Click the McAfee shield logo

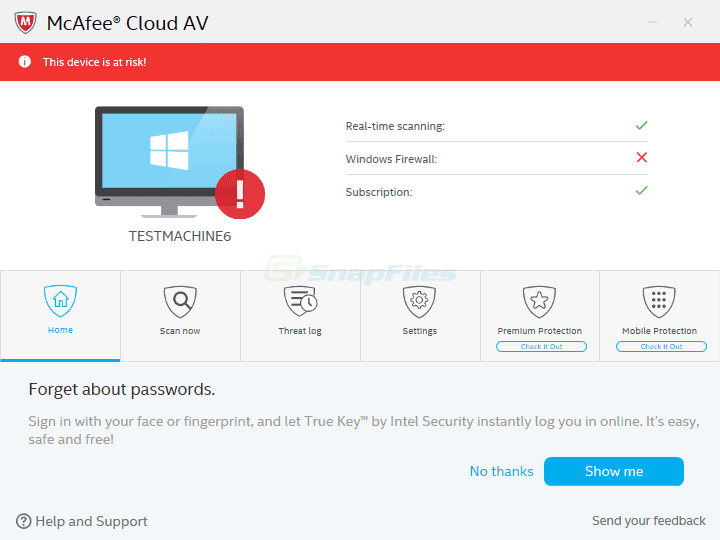(25, 22)
